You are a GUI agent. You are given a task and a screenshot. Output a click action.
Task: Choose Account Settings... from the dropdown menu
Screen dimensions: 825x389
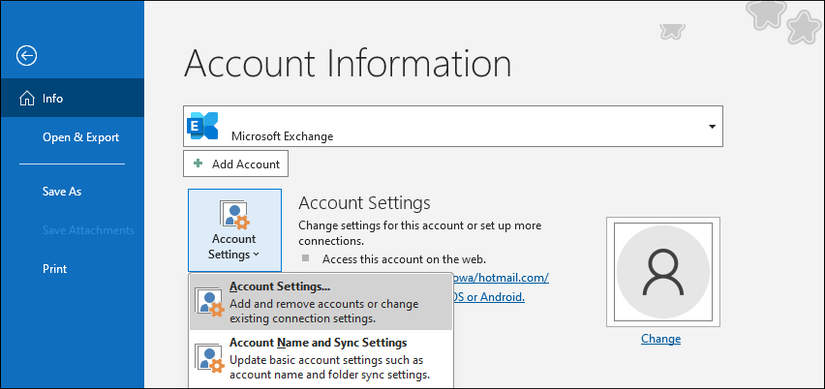click(320, 302)
